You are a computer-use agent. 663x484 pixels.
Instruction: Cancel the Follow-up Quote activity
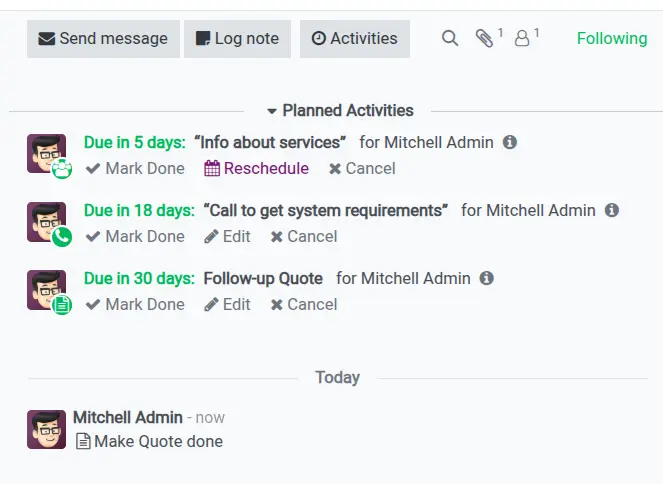pyautogui.click(x=304, y=304)
